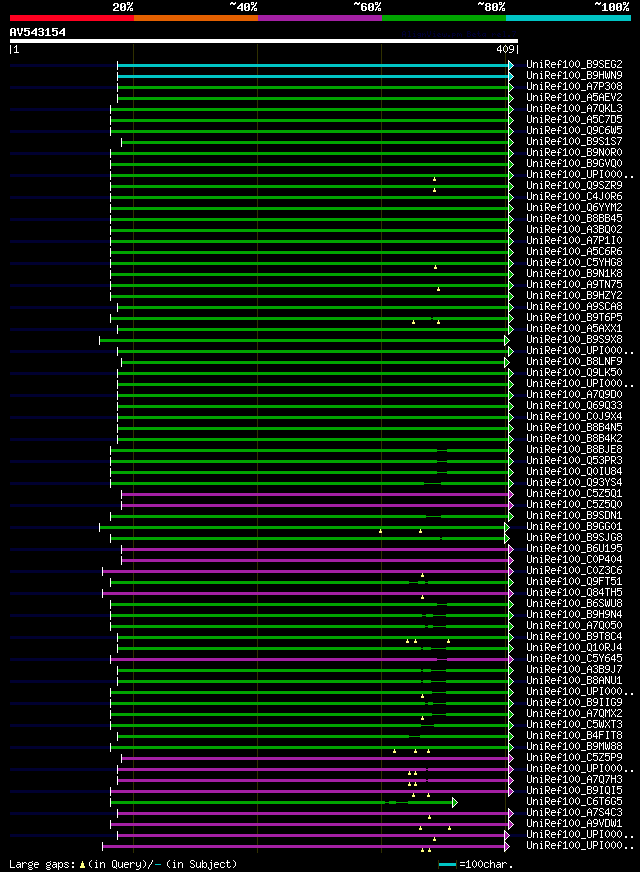This screenshot has height=872, width=640.
Task: Click the purple alignment bar of UniRef100_C5Z5Q0
Action: click(x=315, y=506)
